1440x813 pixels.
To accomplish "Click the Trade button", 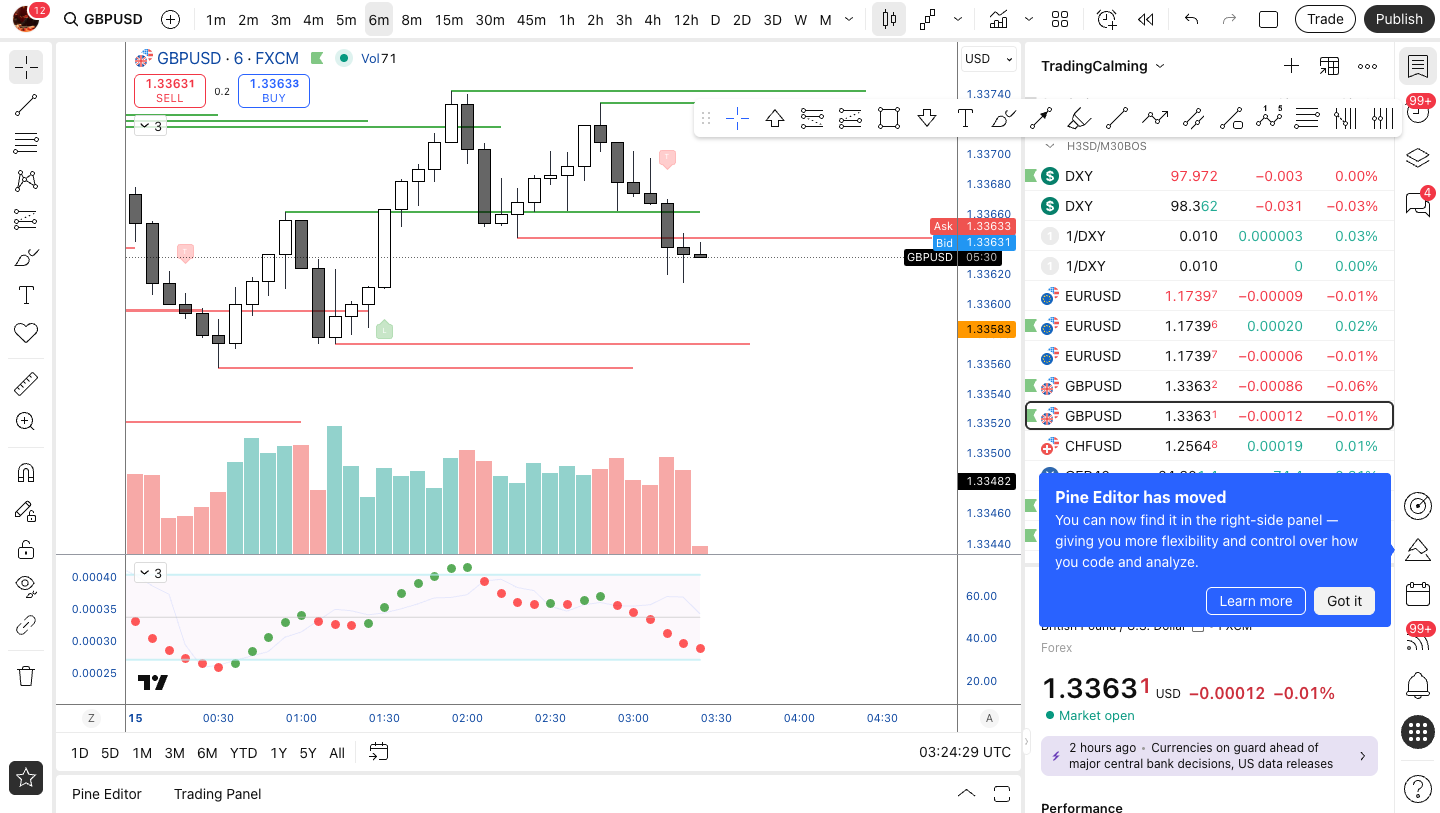I will click(1325, 19).
